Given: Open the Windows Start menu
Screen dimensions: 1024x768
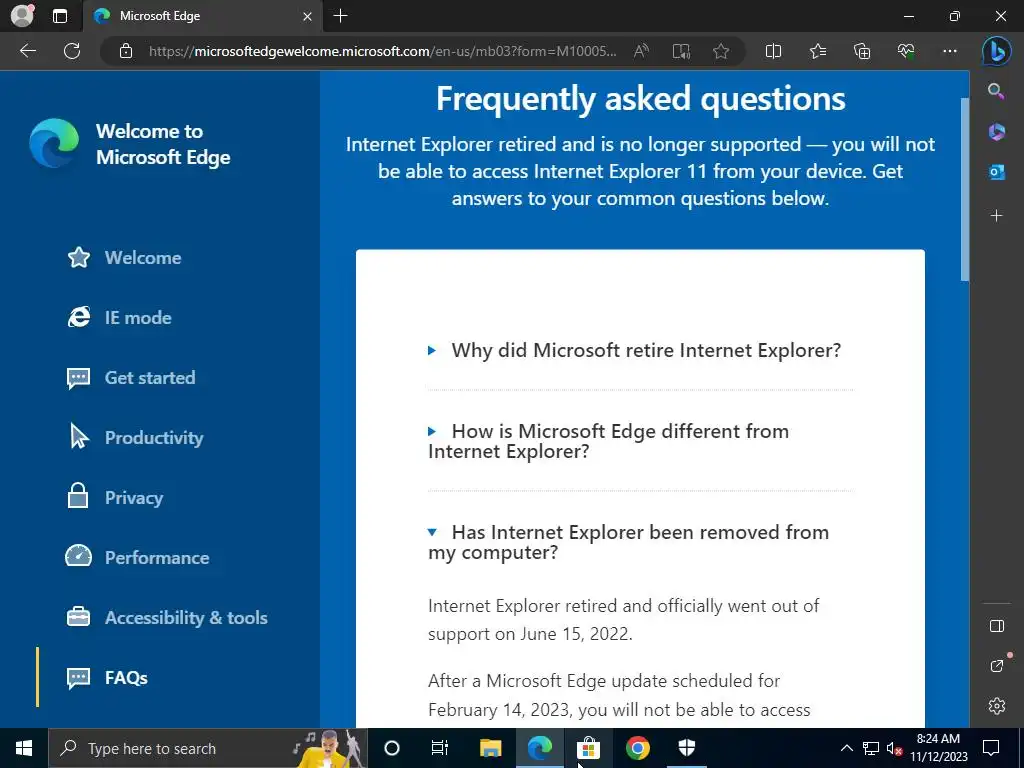Looking at the screenshot, I should (x=24, y=748).
